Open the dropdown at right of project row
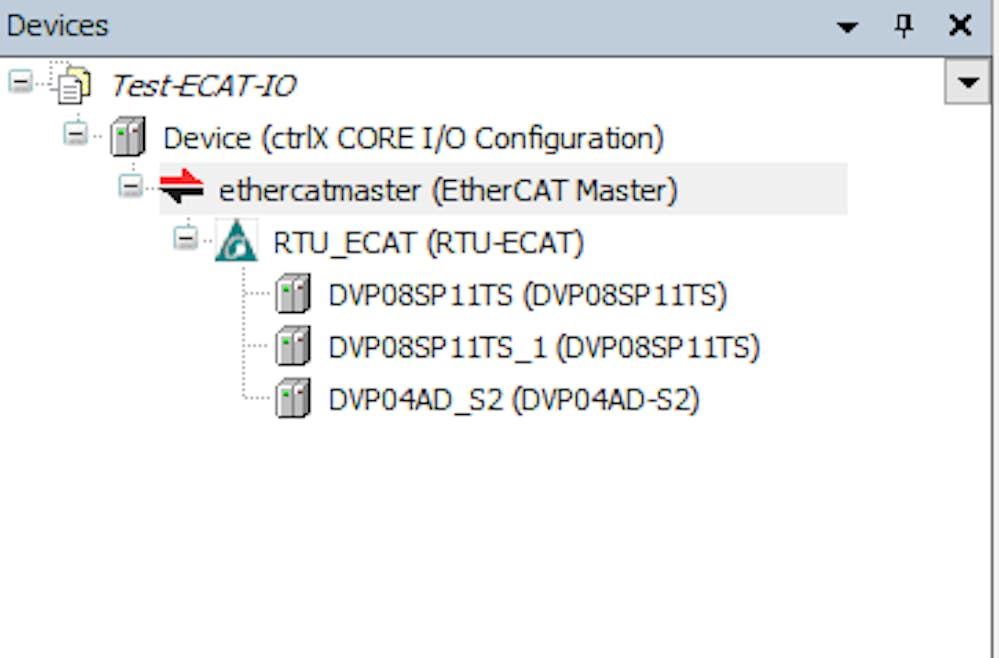The width and height of the screenshot is (999, 658). point(967,83)
